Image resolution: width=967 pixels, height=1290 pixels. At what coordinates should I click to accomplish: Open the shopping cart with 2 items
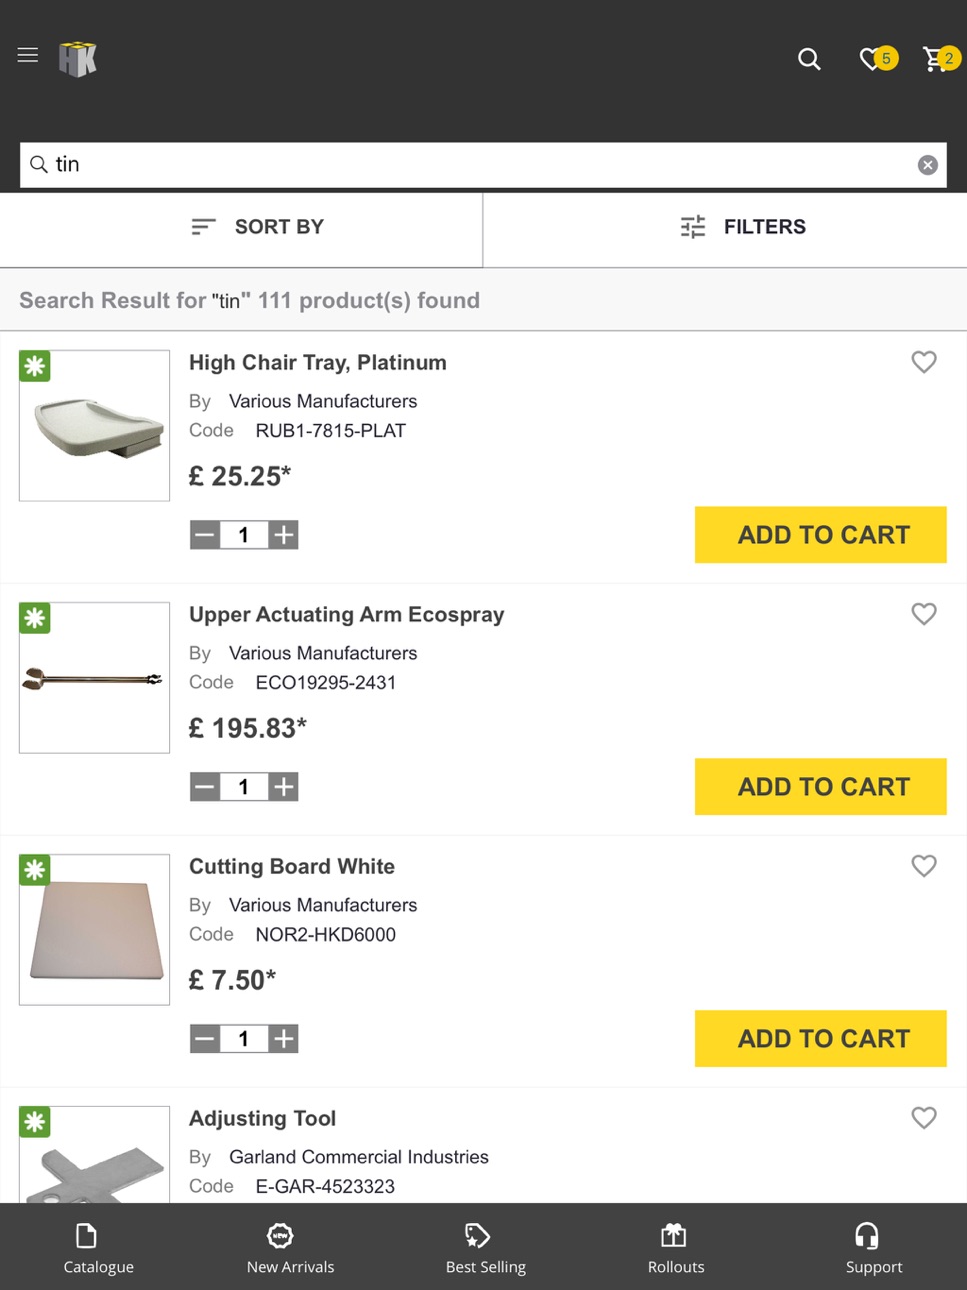941,59
